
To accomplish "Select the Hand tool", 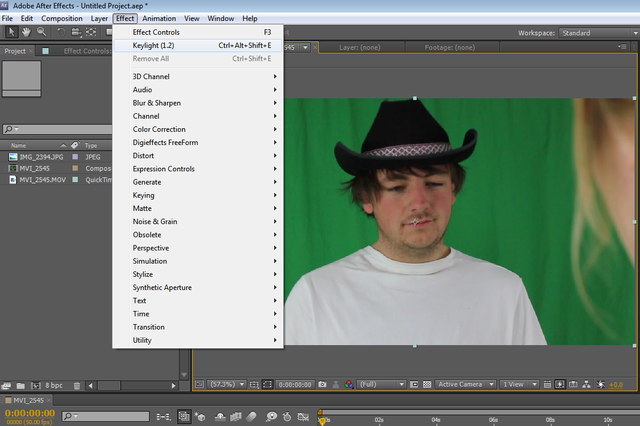I will click(27, 32).
